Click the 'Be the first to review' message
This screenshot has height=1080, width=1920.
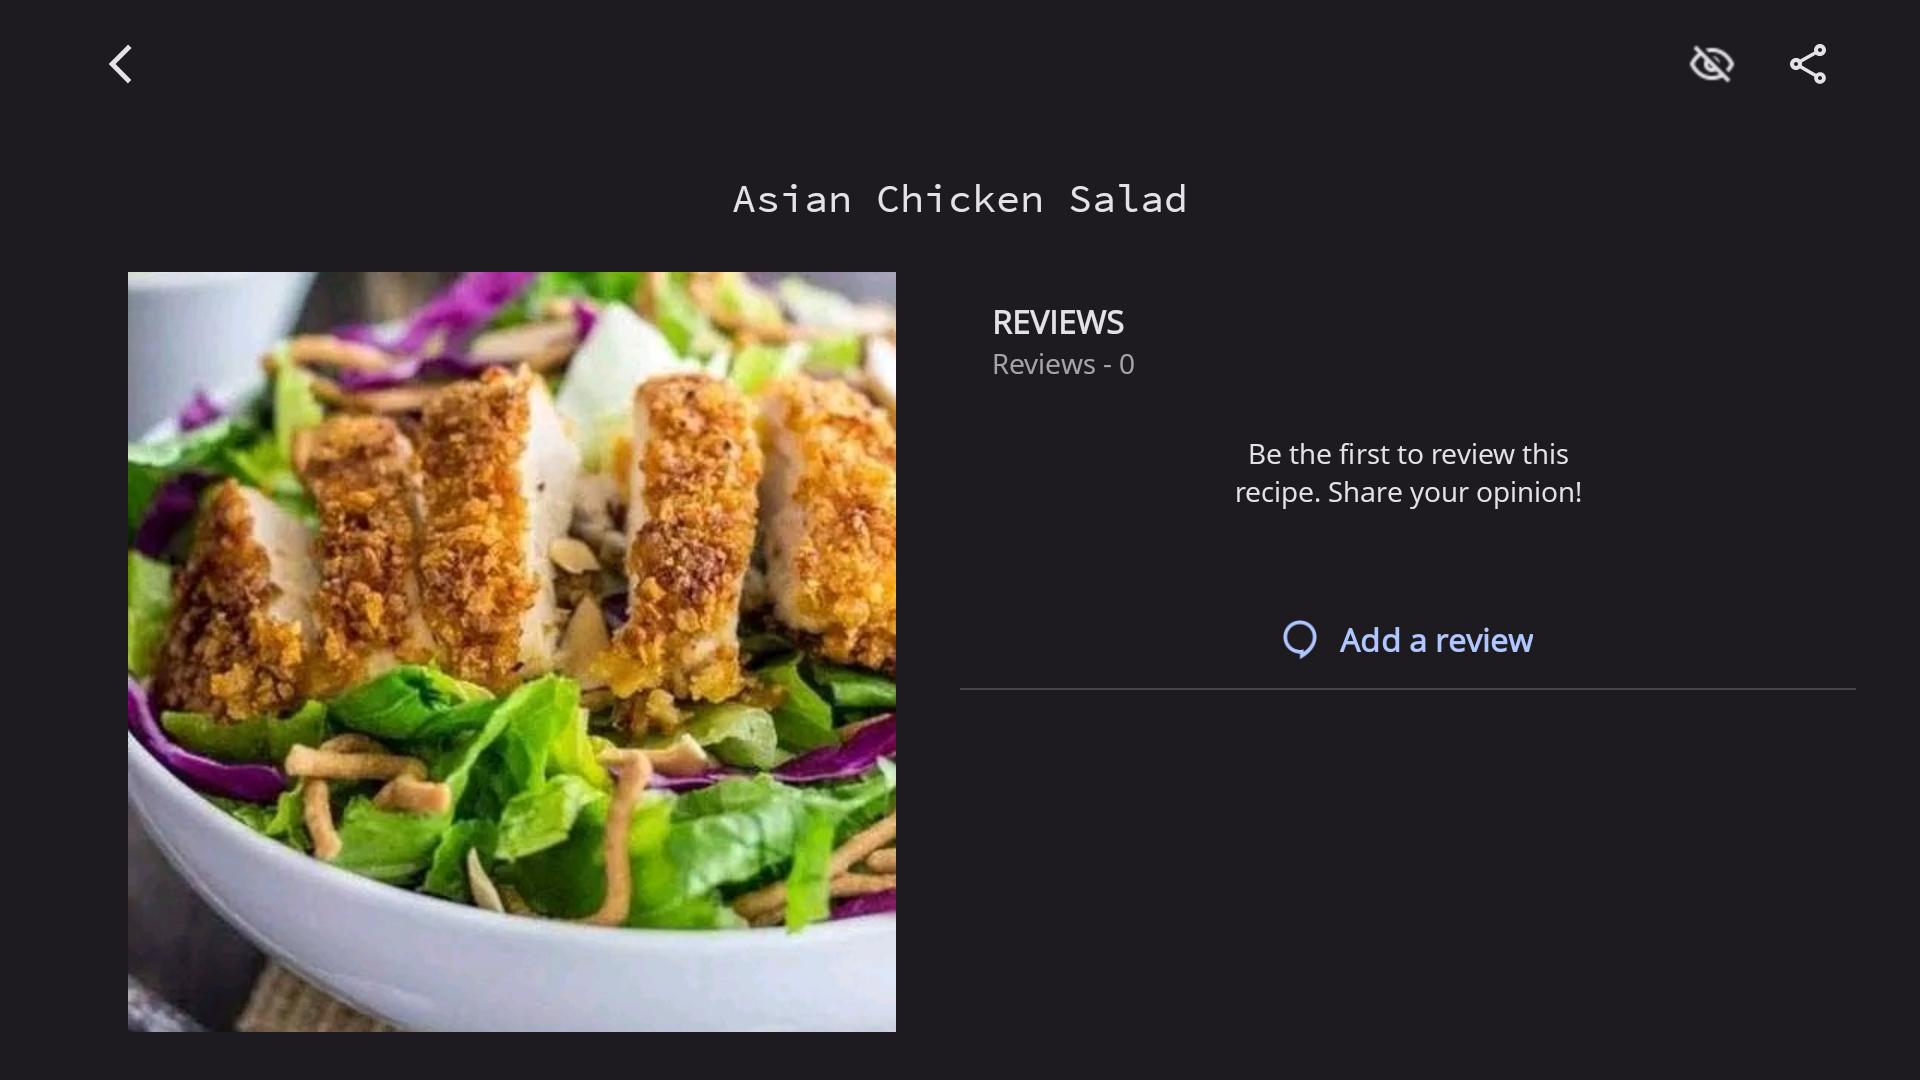point(1408,473)
